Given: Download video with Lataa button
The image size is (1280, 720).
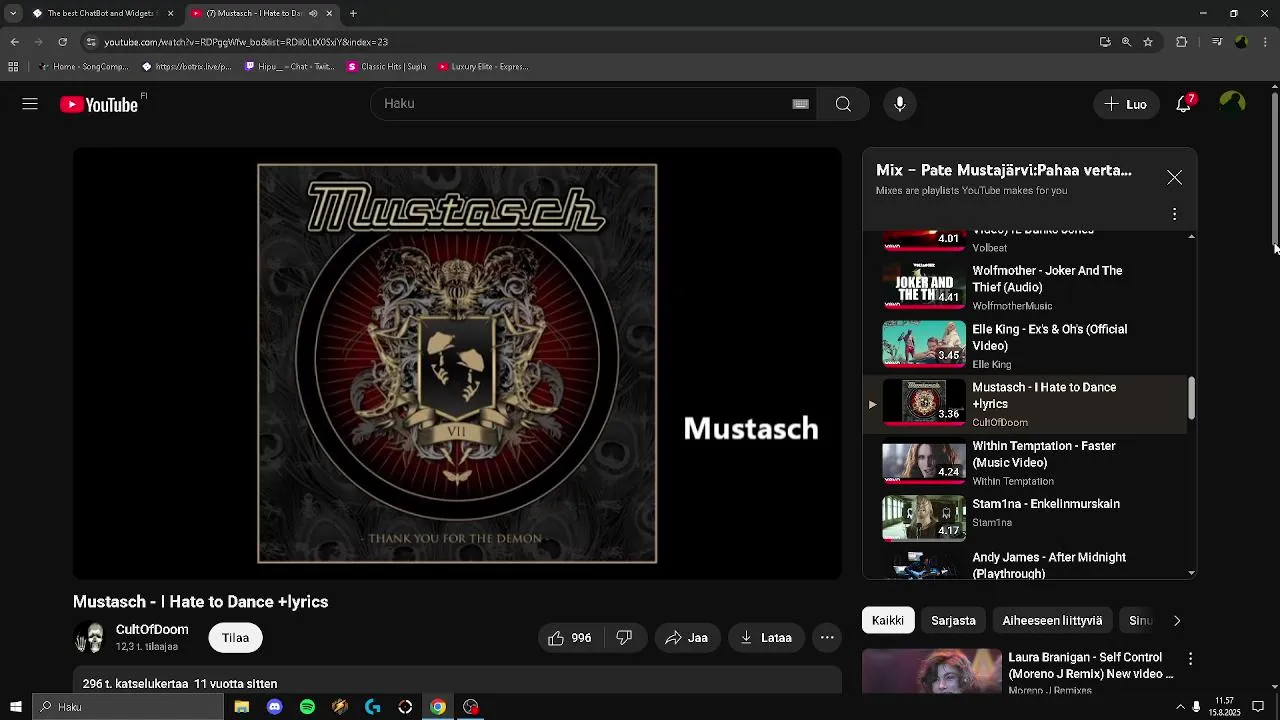Looking at the screenshot, I should (x=767, y=638).
